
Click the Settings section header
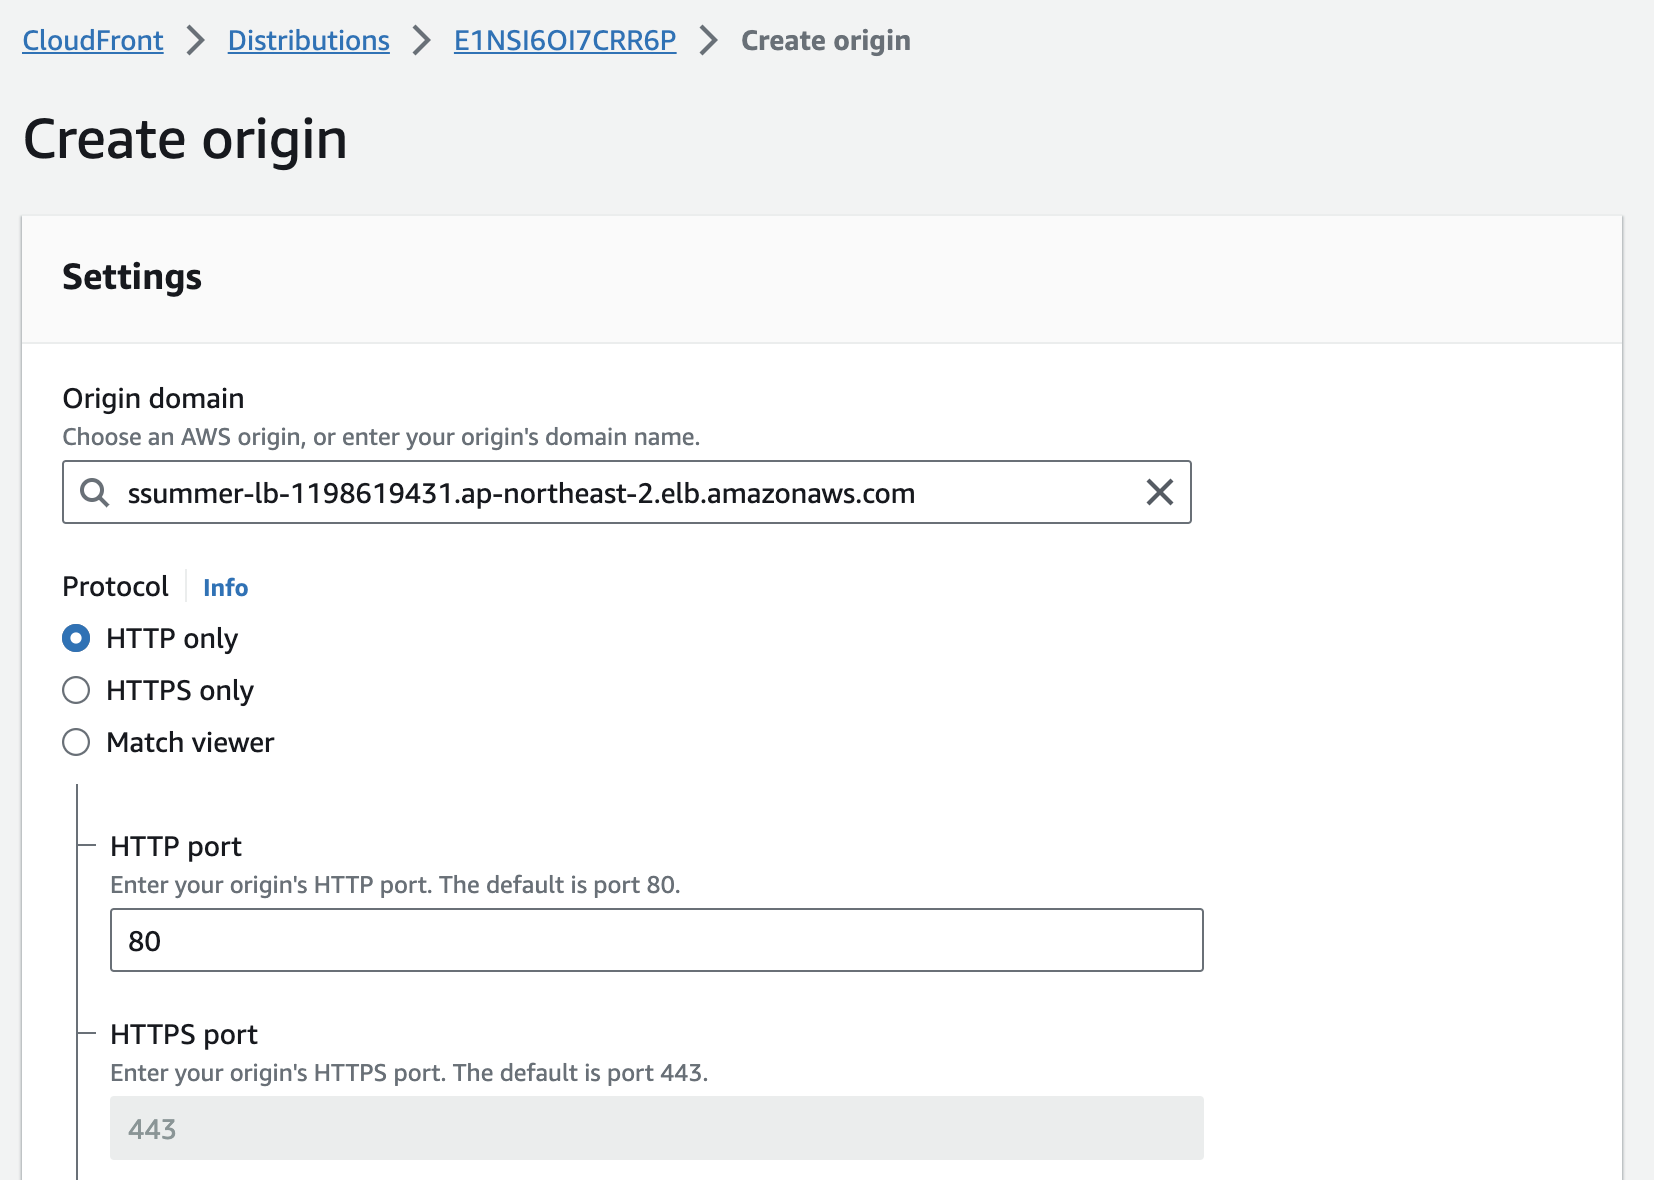pos(132,277)
